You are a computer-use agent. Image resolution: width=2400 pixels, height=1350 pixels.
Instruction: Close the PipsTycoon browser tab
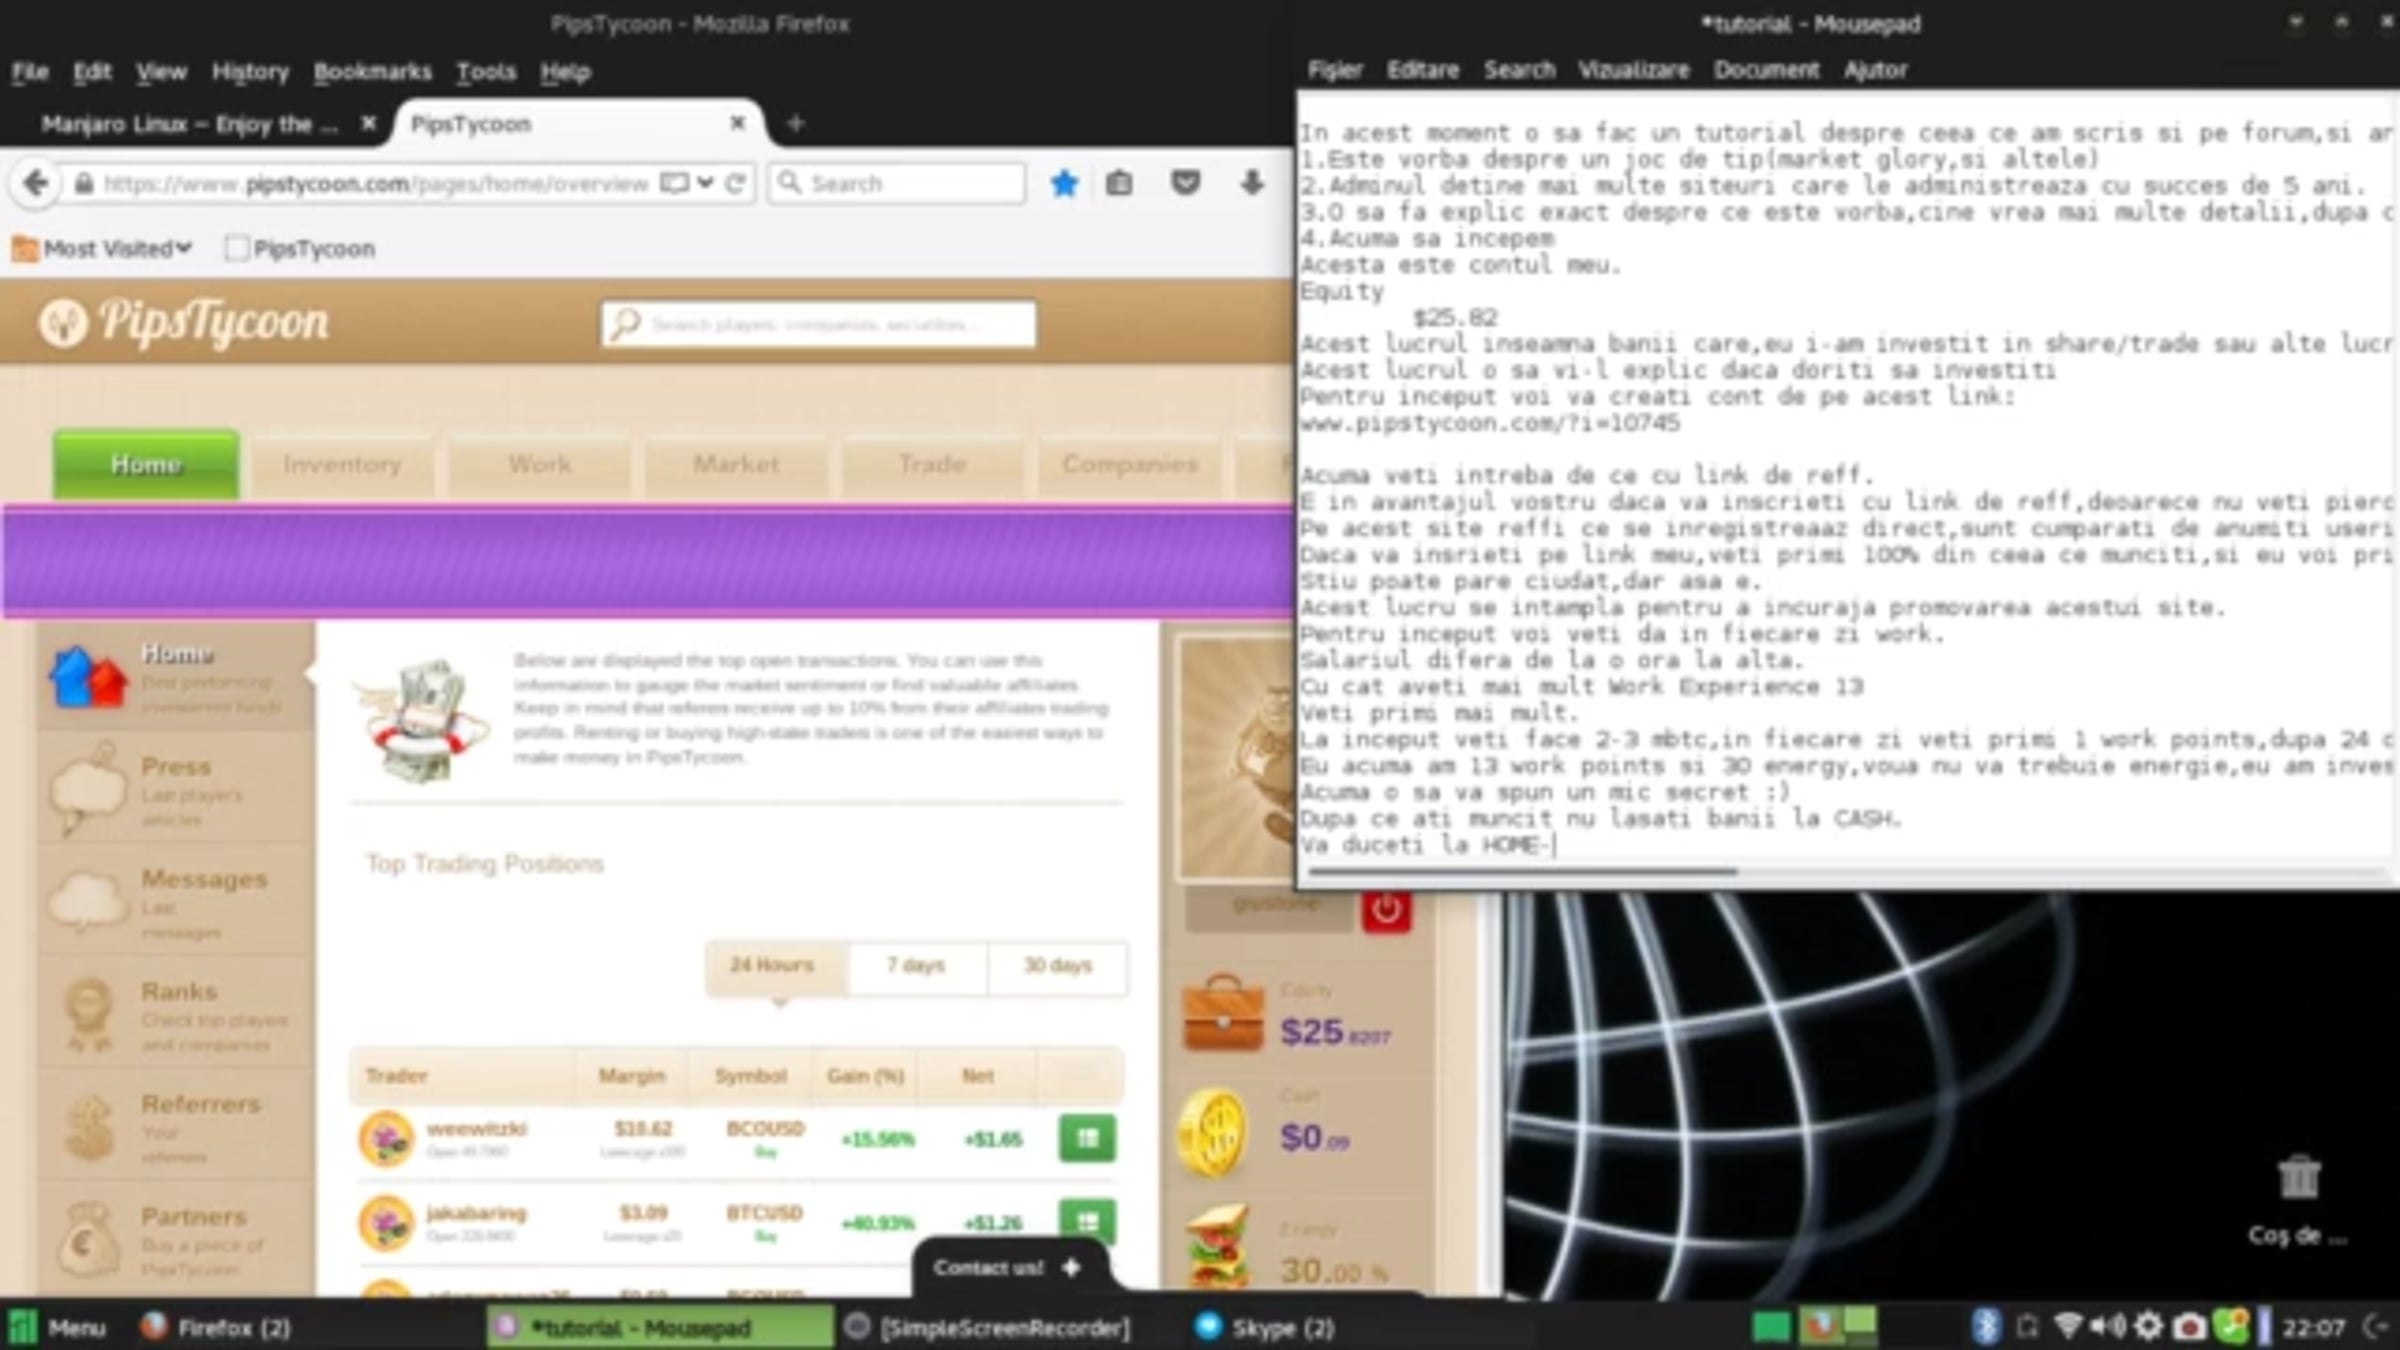tap(737, 123)
